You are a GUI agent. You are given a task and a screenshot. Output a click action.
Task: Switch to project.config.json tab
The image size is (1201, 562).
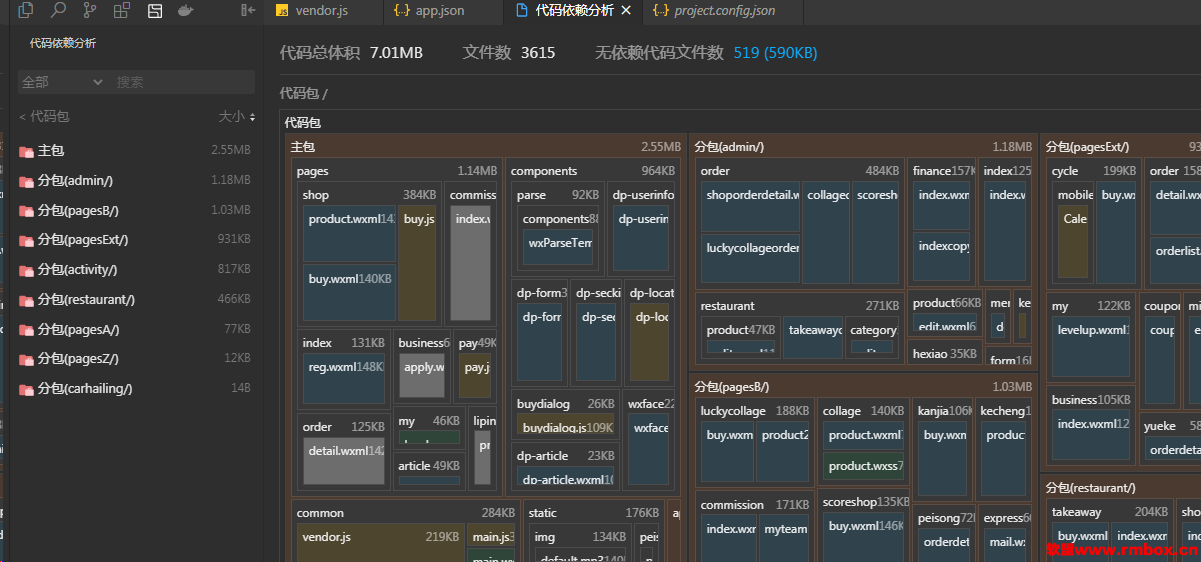[x=713, y=11]
